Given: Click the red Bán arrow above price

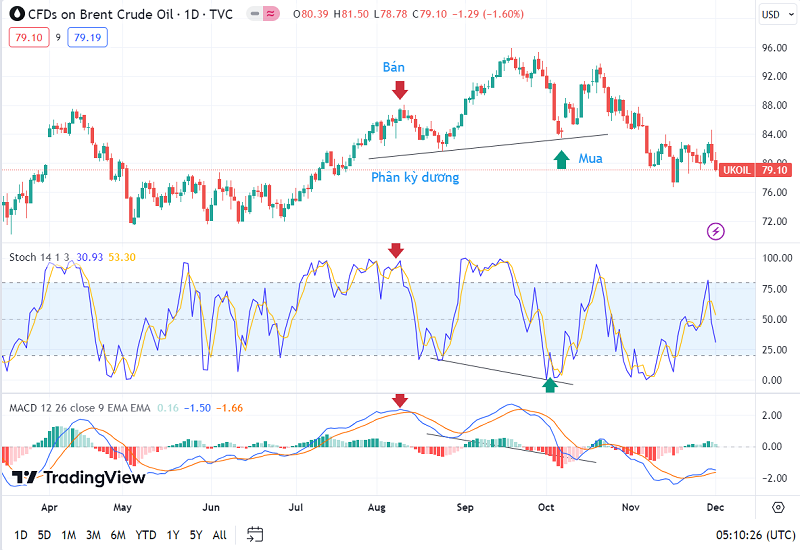Looking at the screenshot, I should point(400,90).
